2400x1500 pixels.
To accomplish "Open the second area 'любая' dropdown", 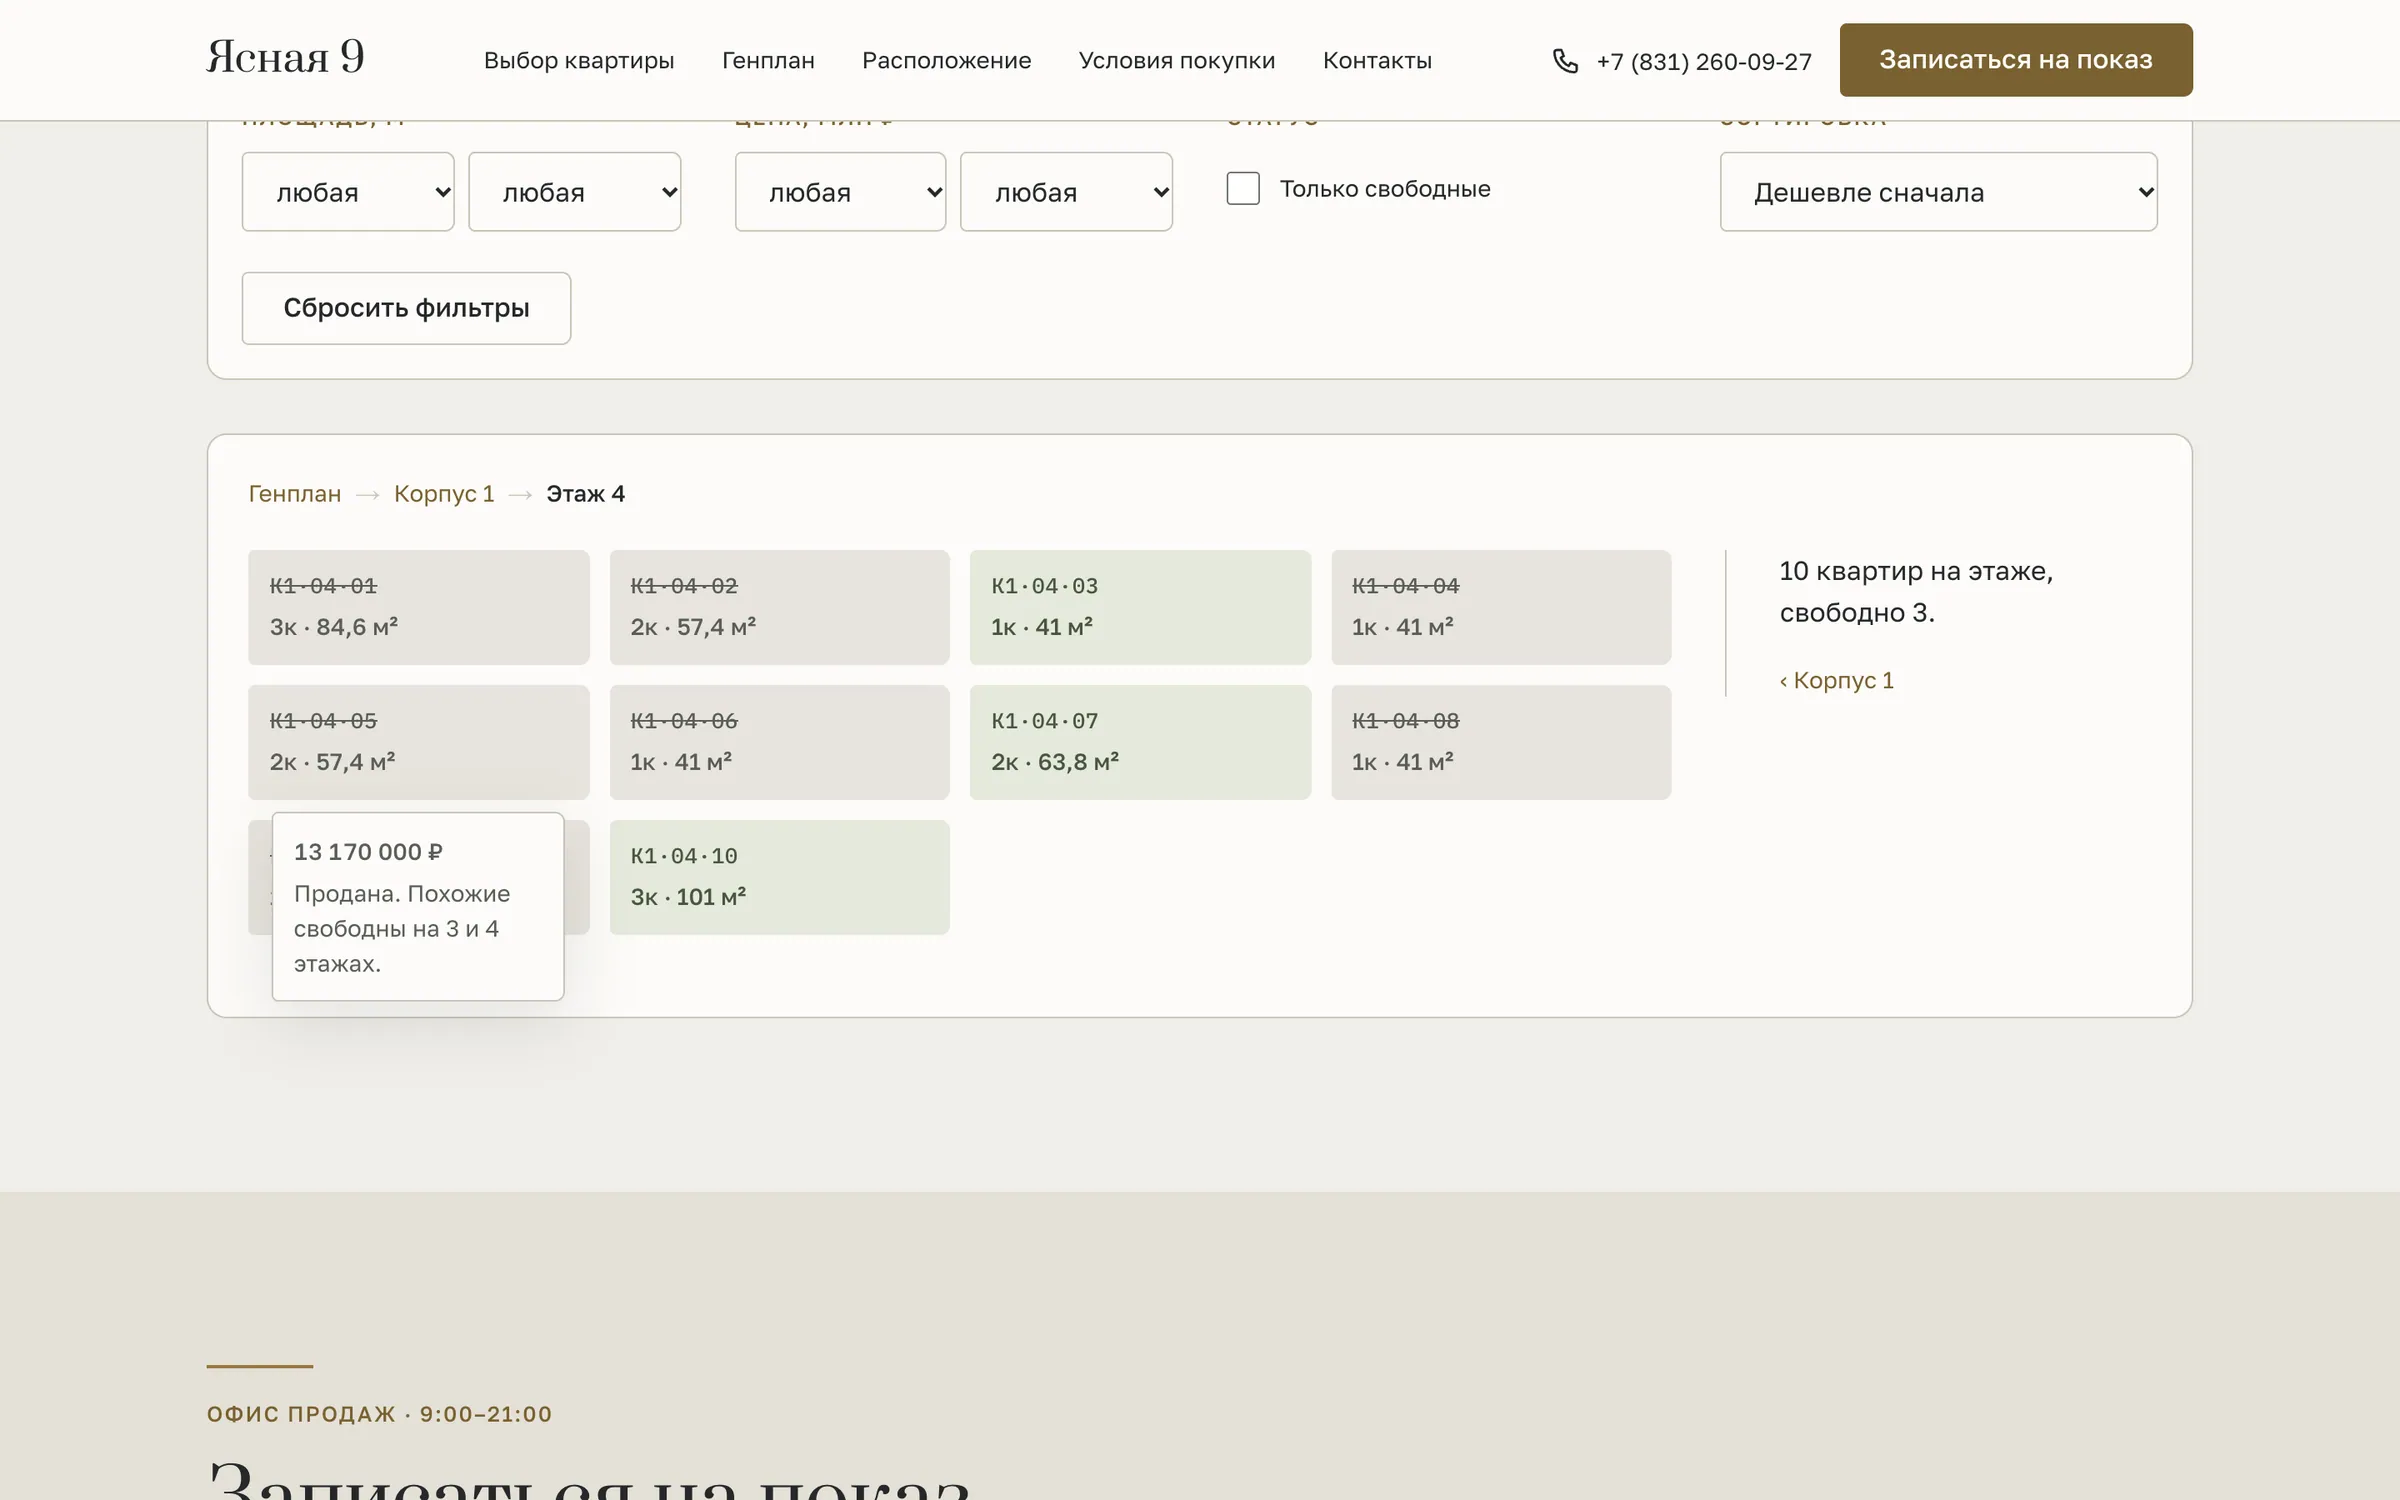I will [575, 192].
